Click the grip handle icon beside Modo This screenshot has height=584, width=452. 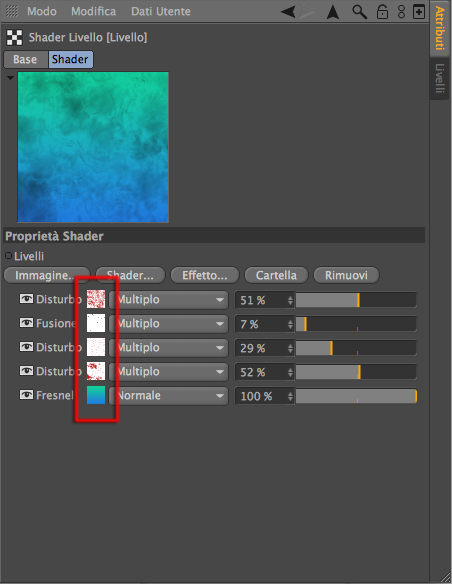12,11
